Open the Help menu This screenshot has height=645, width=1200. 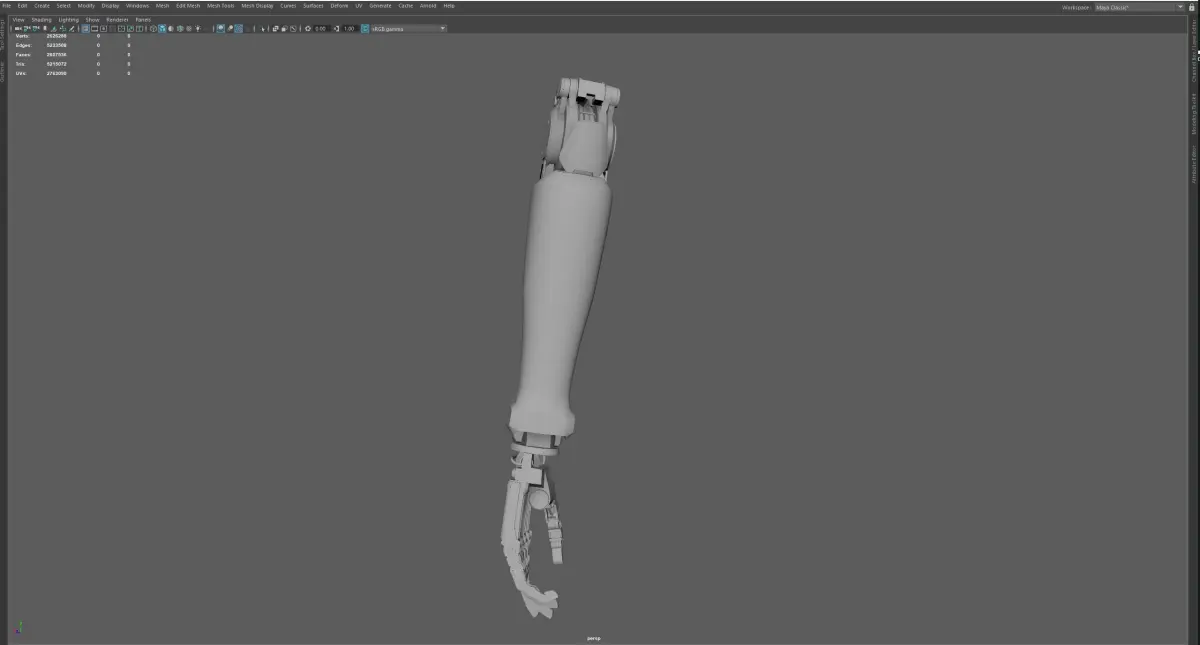[x=449, y=6]
